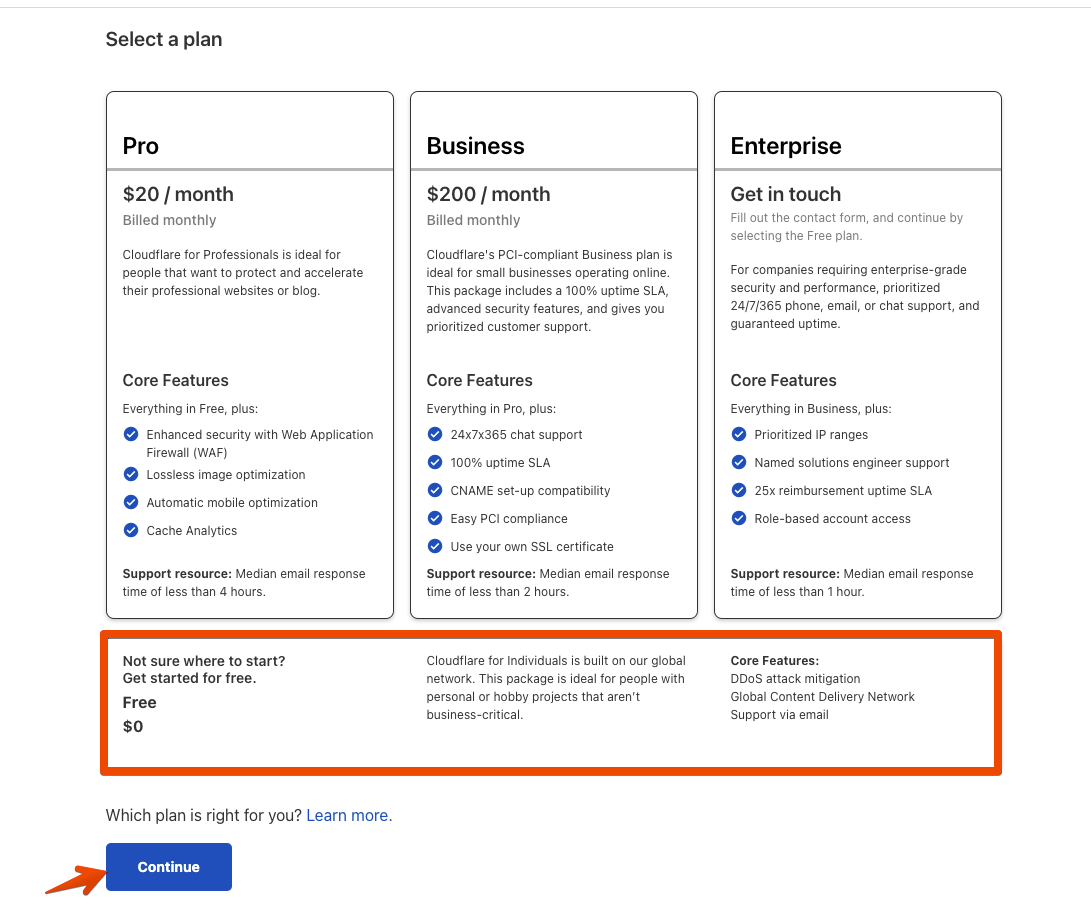
Task: Click checkmark beside 100% uptime SLA
Action: pos(435,462)
